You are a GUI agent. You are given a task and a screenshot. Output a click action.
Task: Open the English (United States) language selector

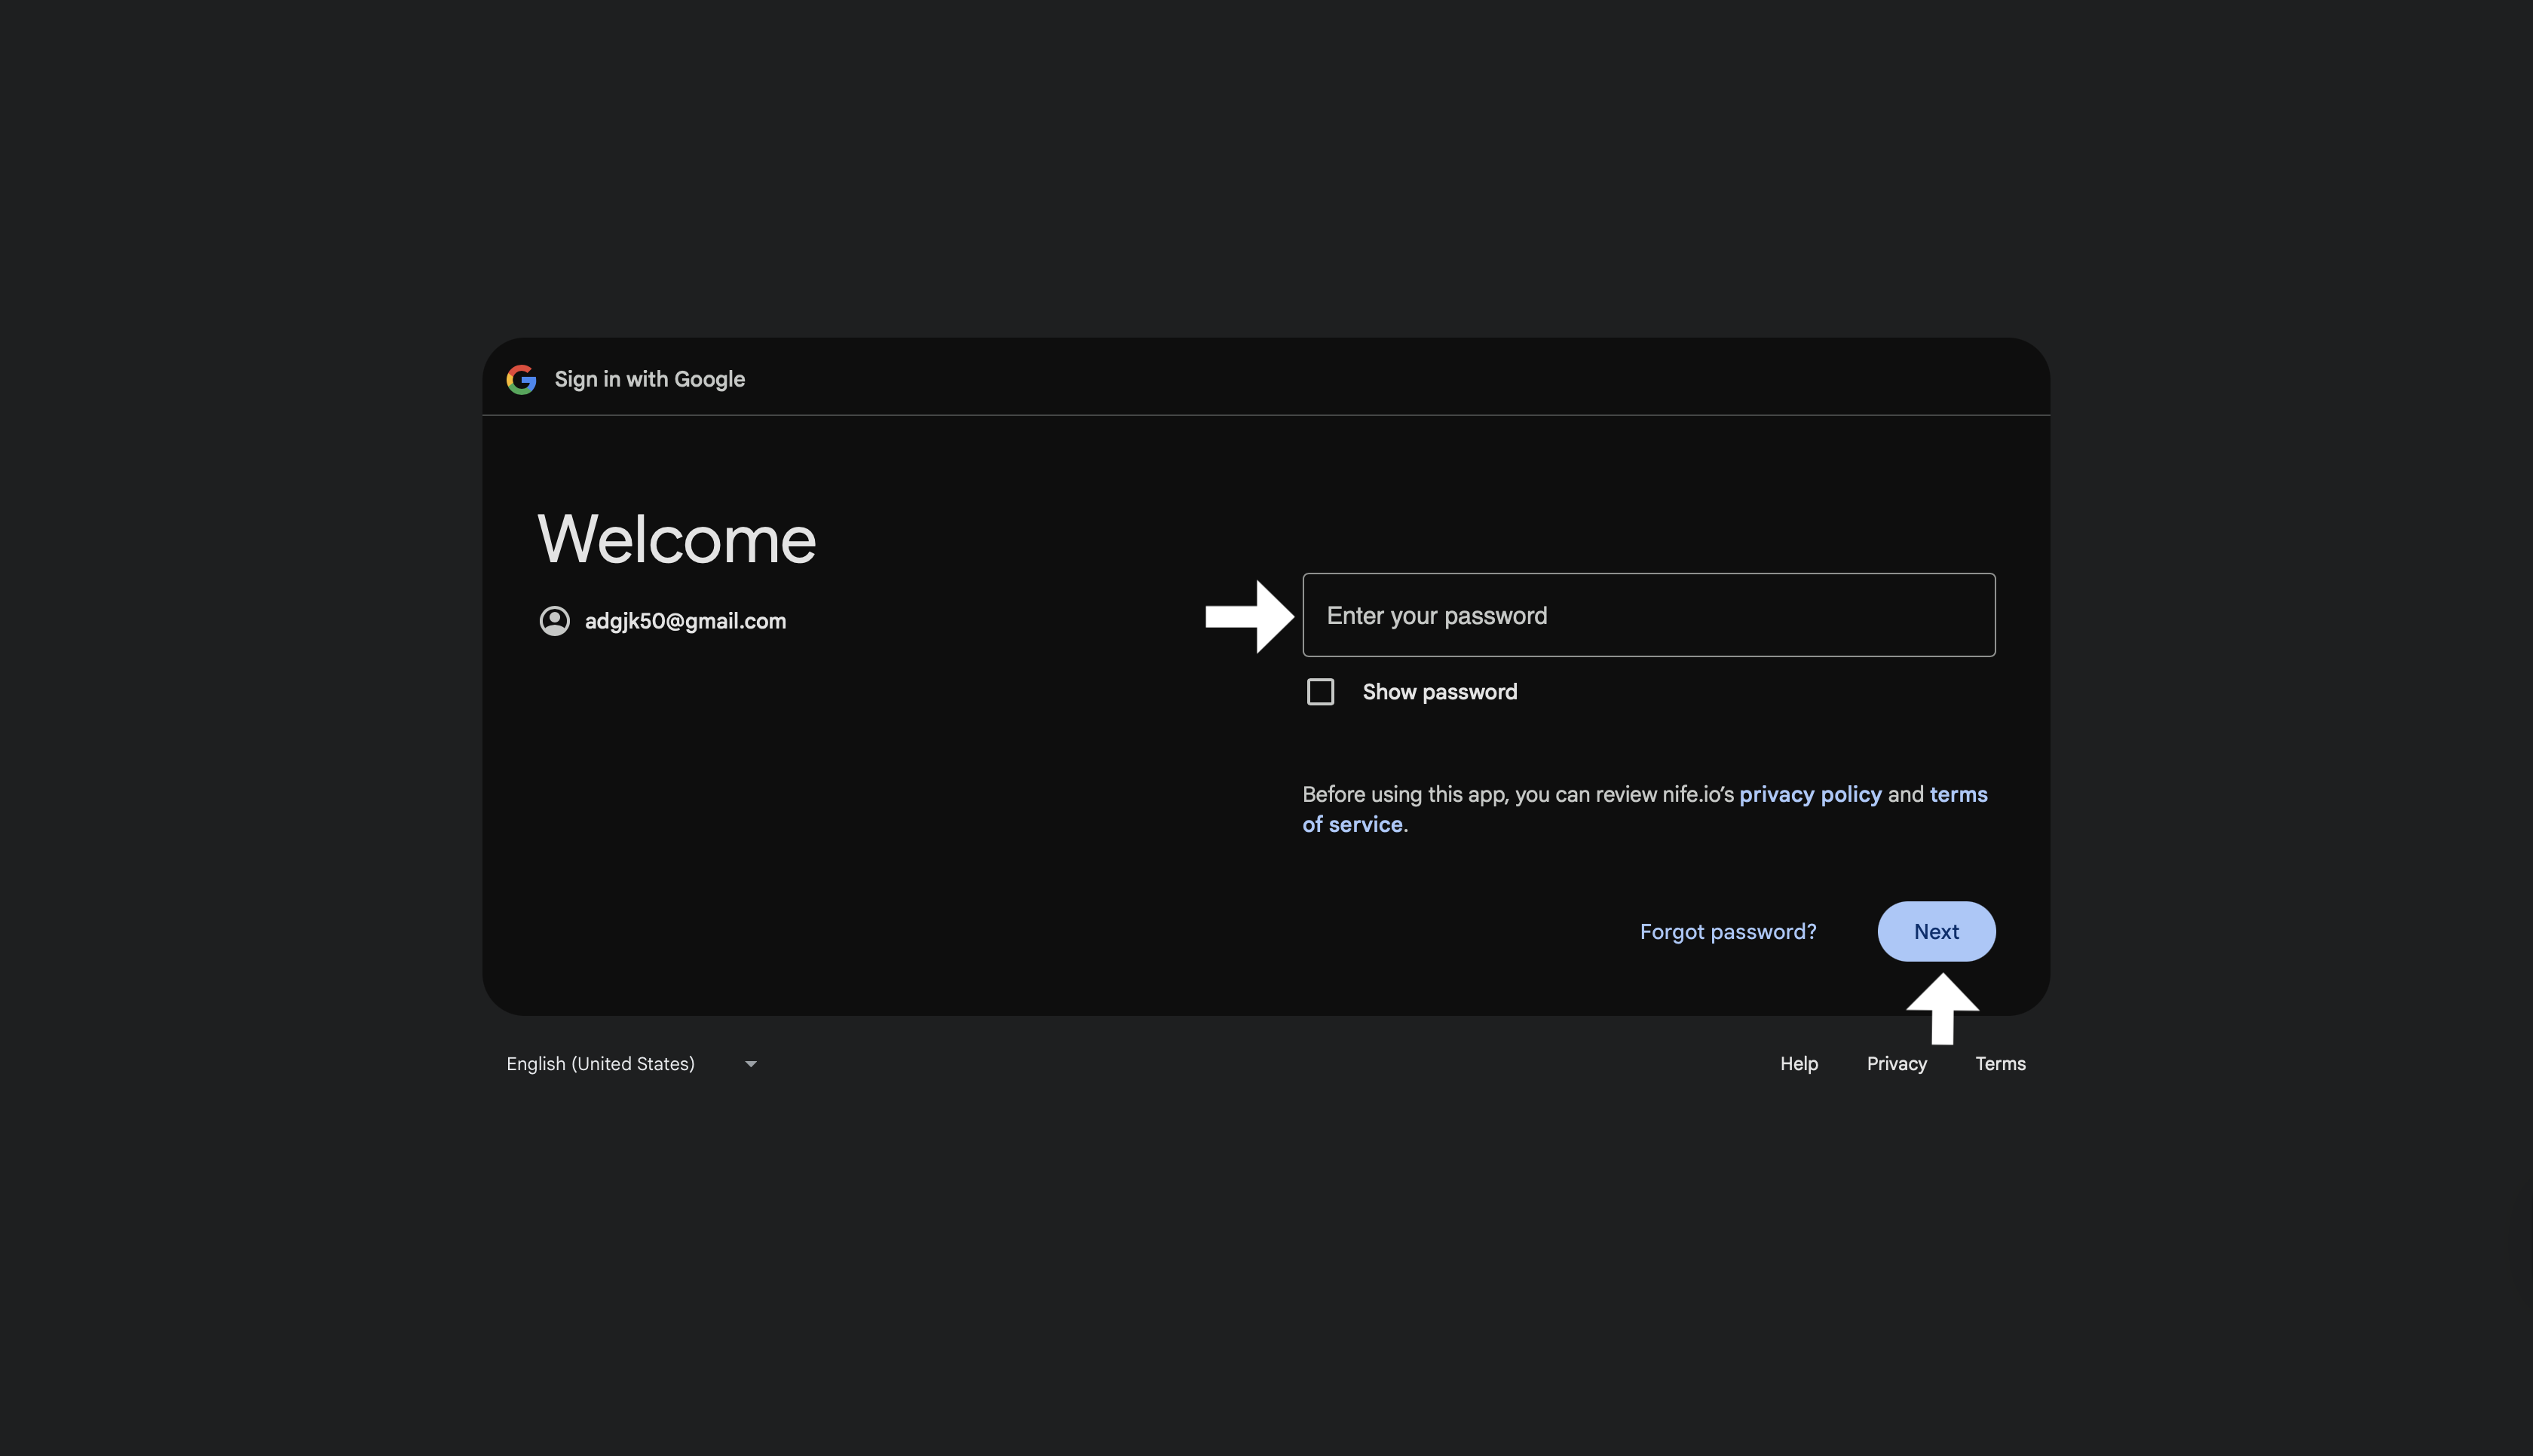click(x=600, y=1064)
